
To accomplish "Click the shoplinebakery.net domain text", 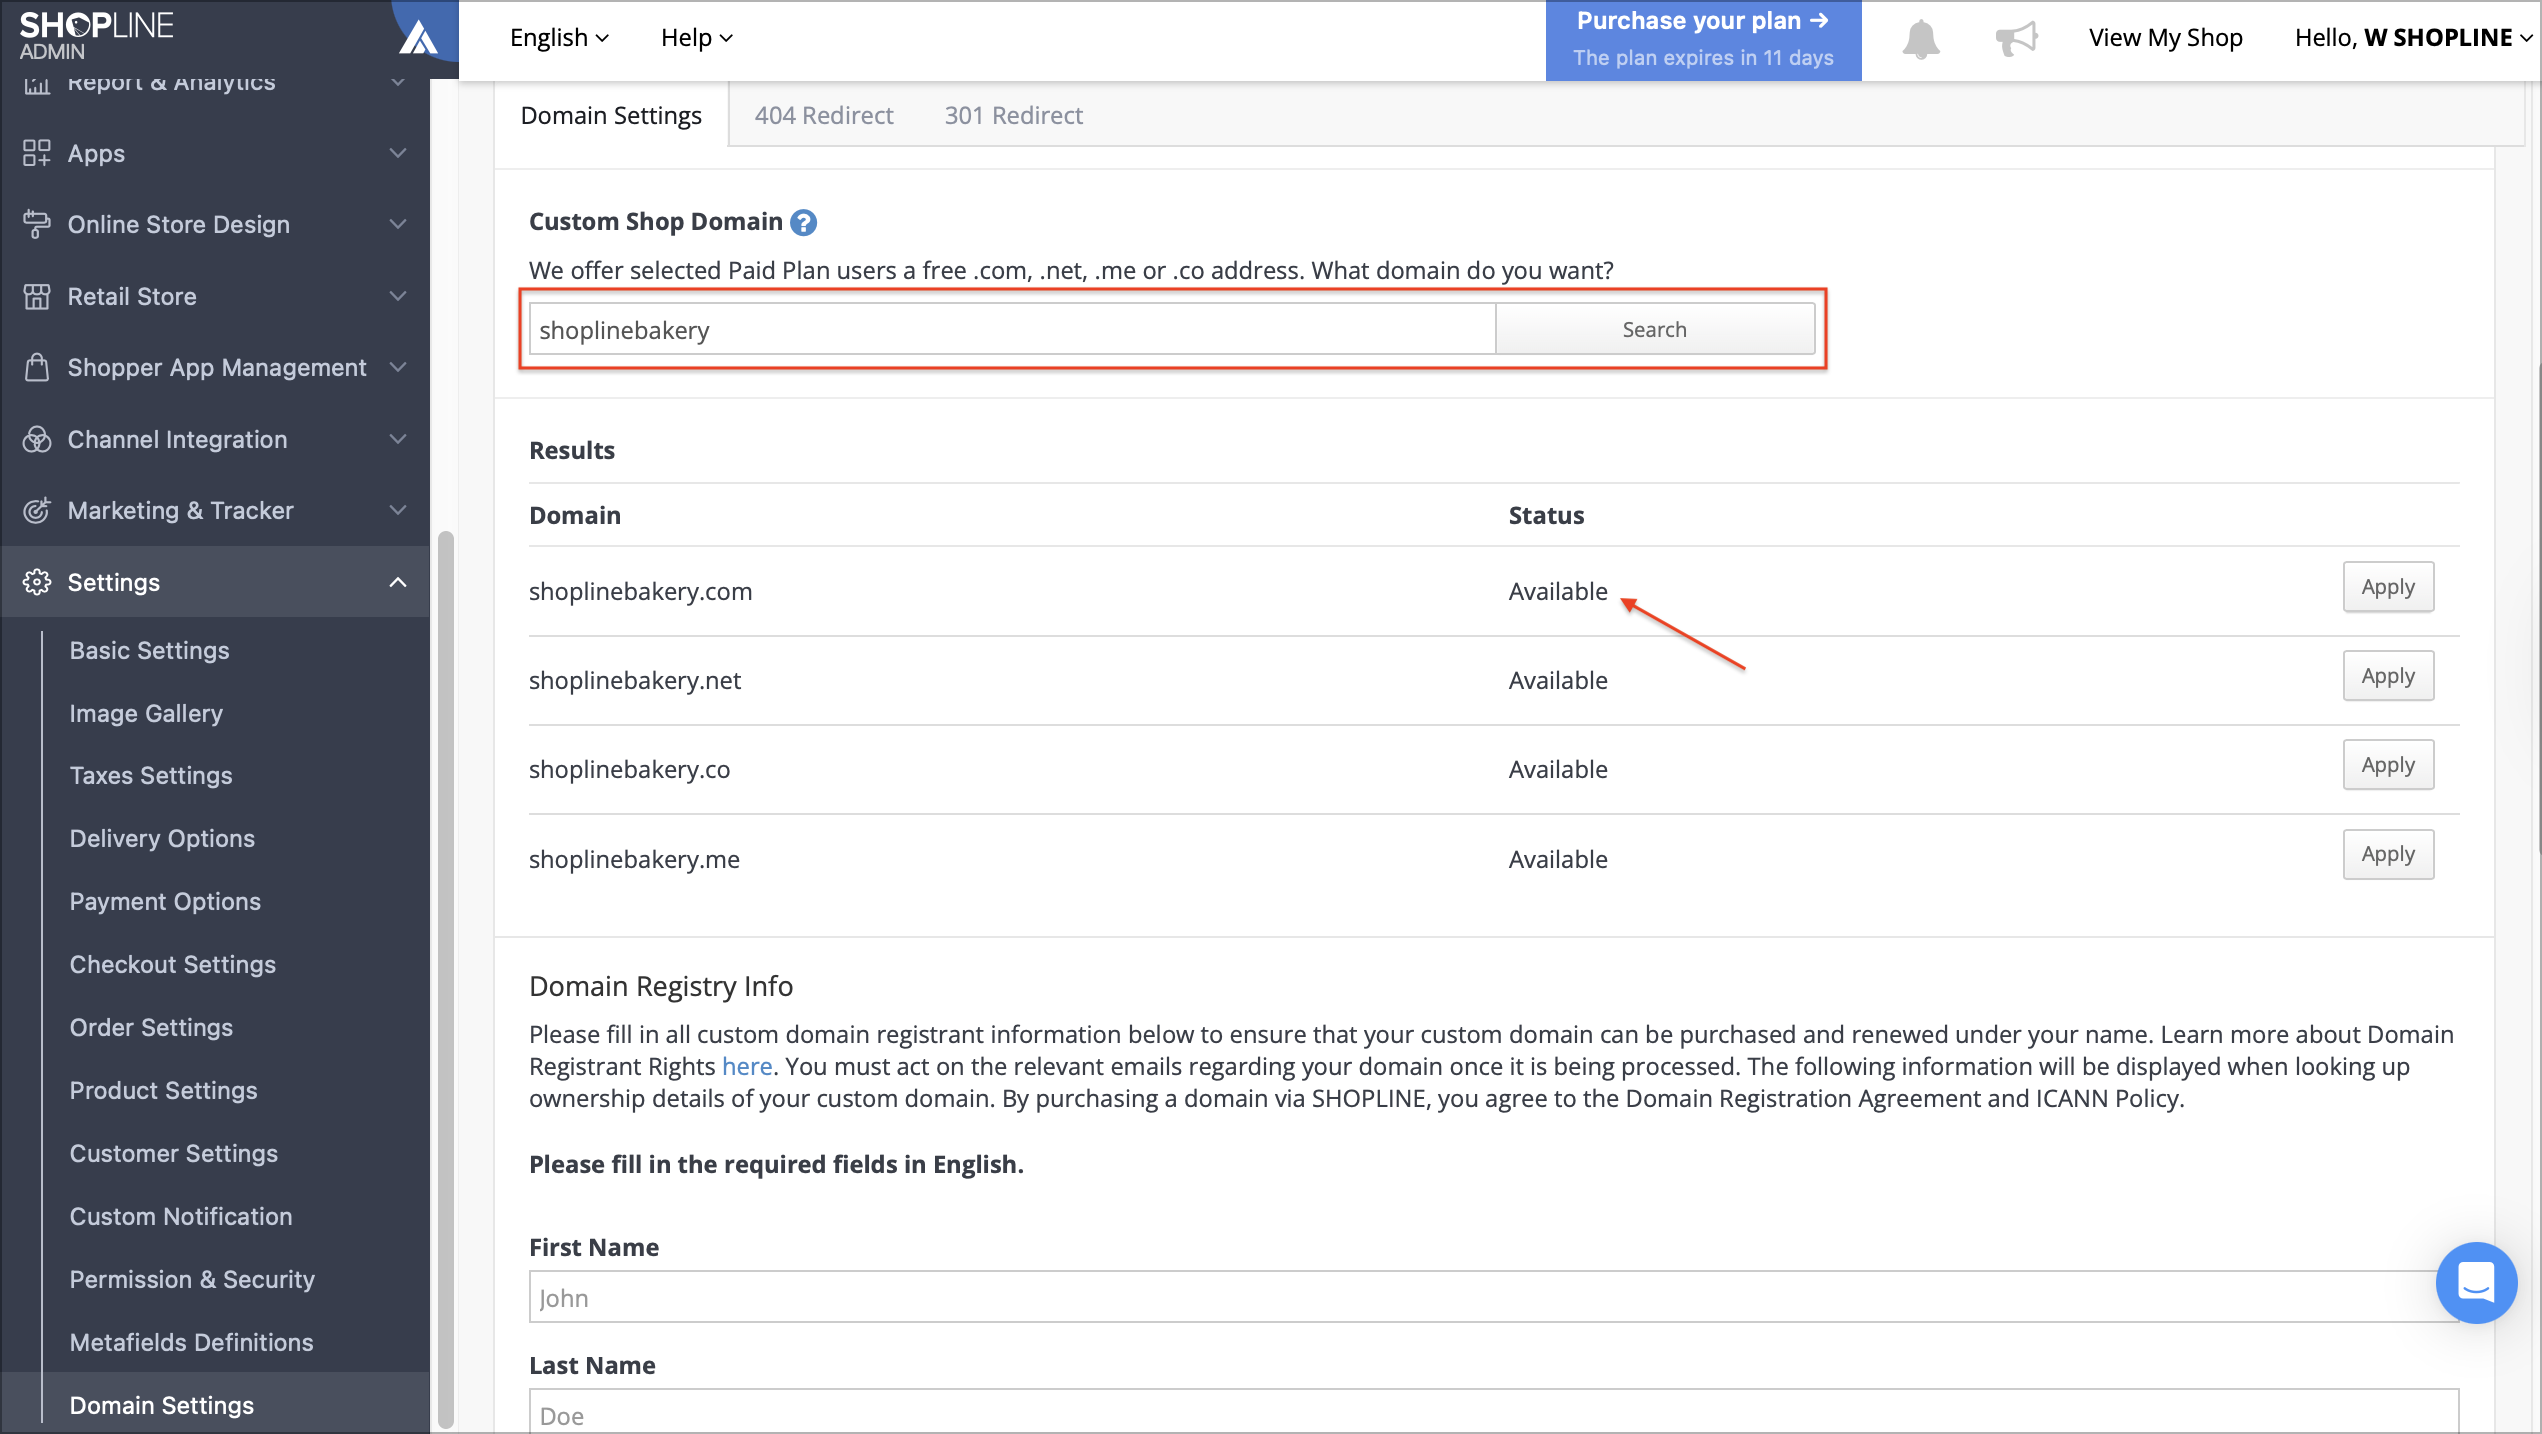I will 635,680.
